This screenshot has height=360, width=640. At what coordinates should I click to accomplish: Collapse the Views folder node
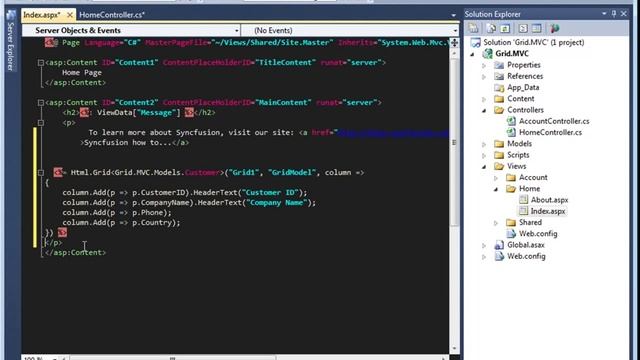[484, 167]
